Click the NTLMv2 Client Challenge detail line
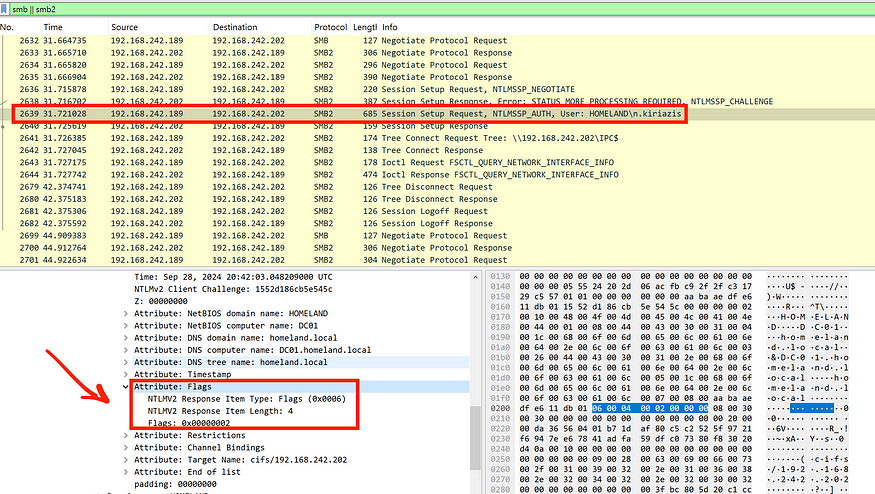 [x=233, y=289]
